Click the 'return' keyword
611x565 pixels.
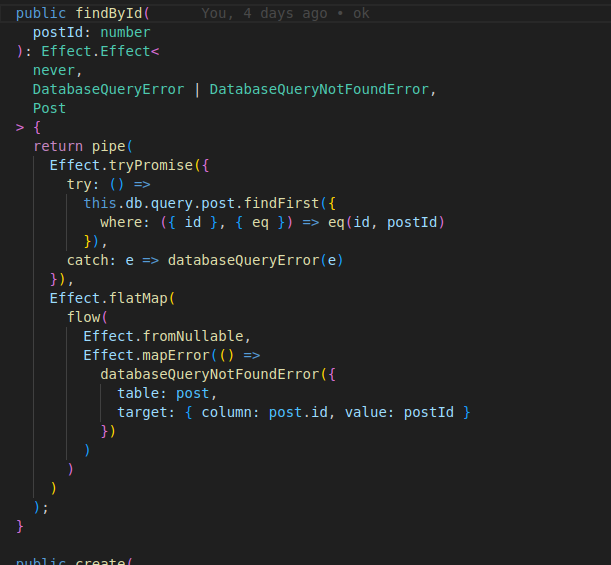pyautogui.click(x=58, y=147)
